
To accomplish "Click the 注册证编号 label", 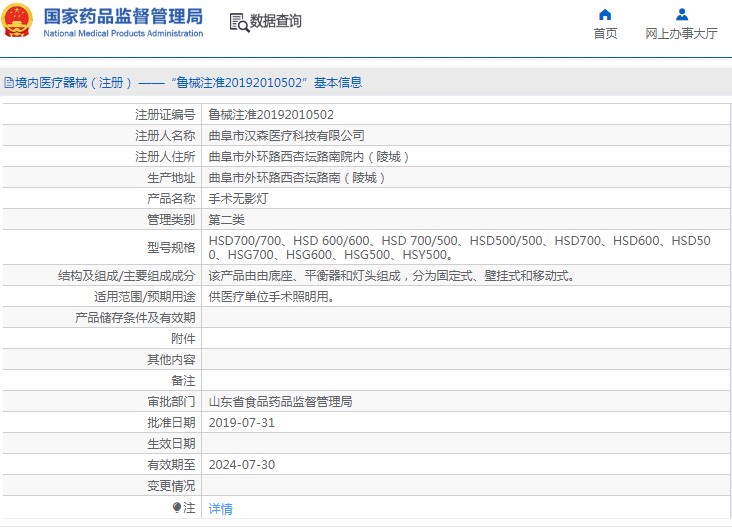I will click(165, 115).
